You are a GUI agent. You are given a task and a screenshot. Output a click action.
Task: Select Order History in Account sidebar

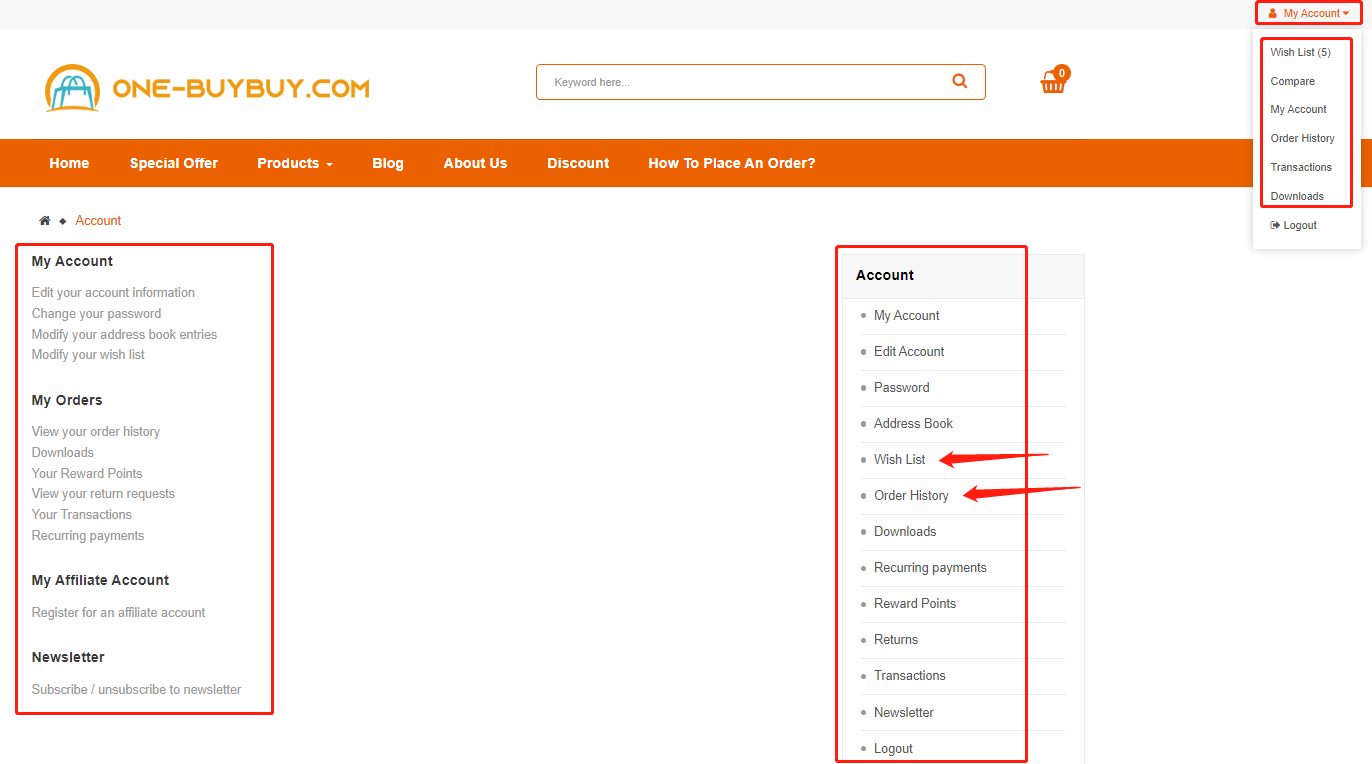(x=911, y=496)
